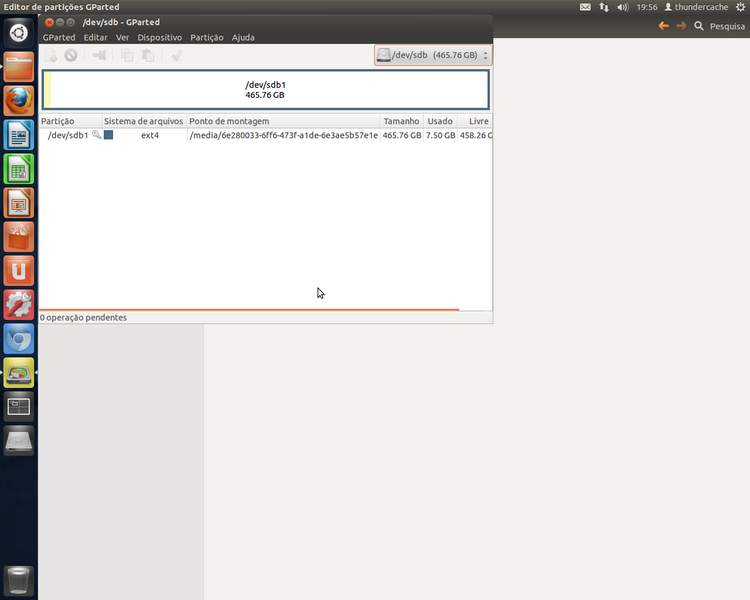This screenshot has width=750, height=600.
Task: Open the Ajuda menu
Action: 243,37
